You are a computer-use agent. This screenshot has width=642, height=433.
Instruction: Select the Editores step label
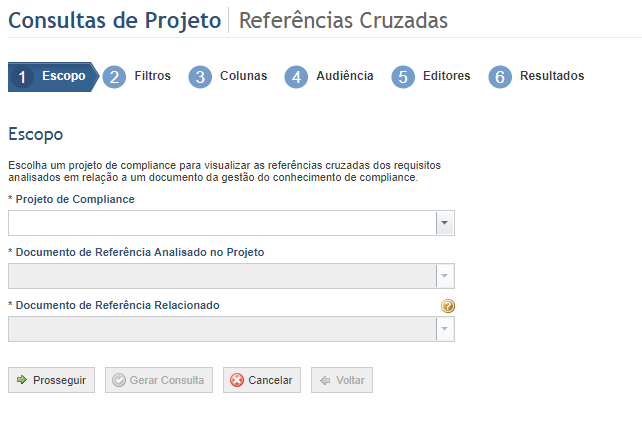447,76
